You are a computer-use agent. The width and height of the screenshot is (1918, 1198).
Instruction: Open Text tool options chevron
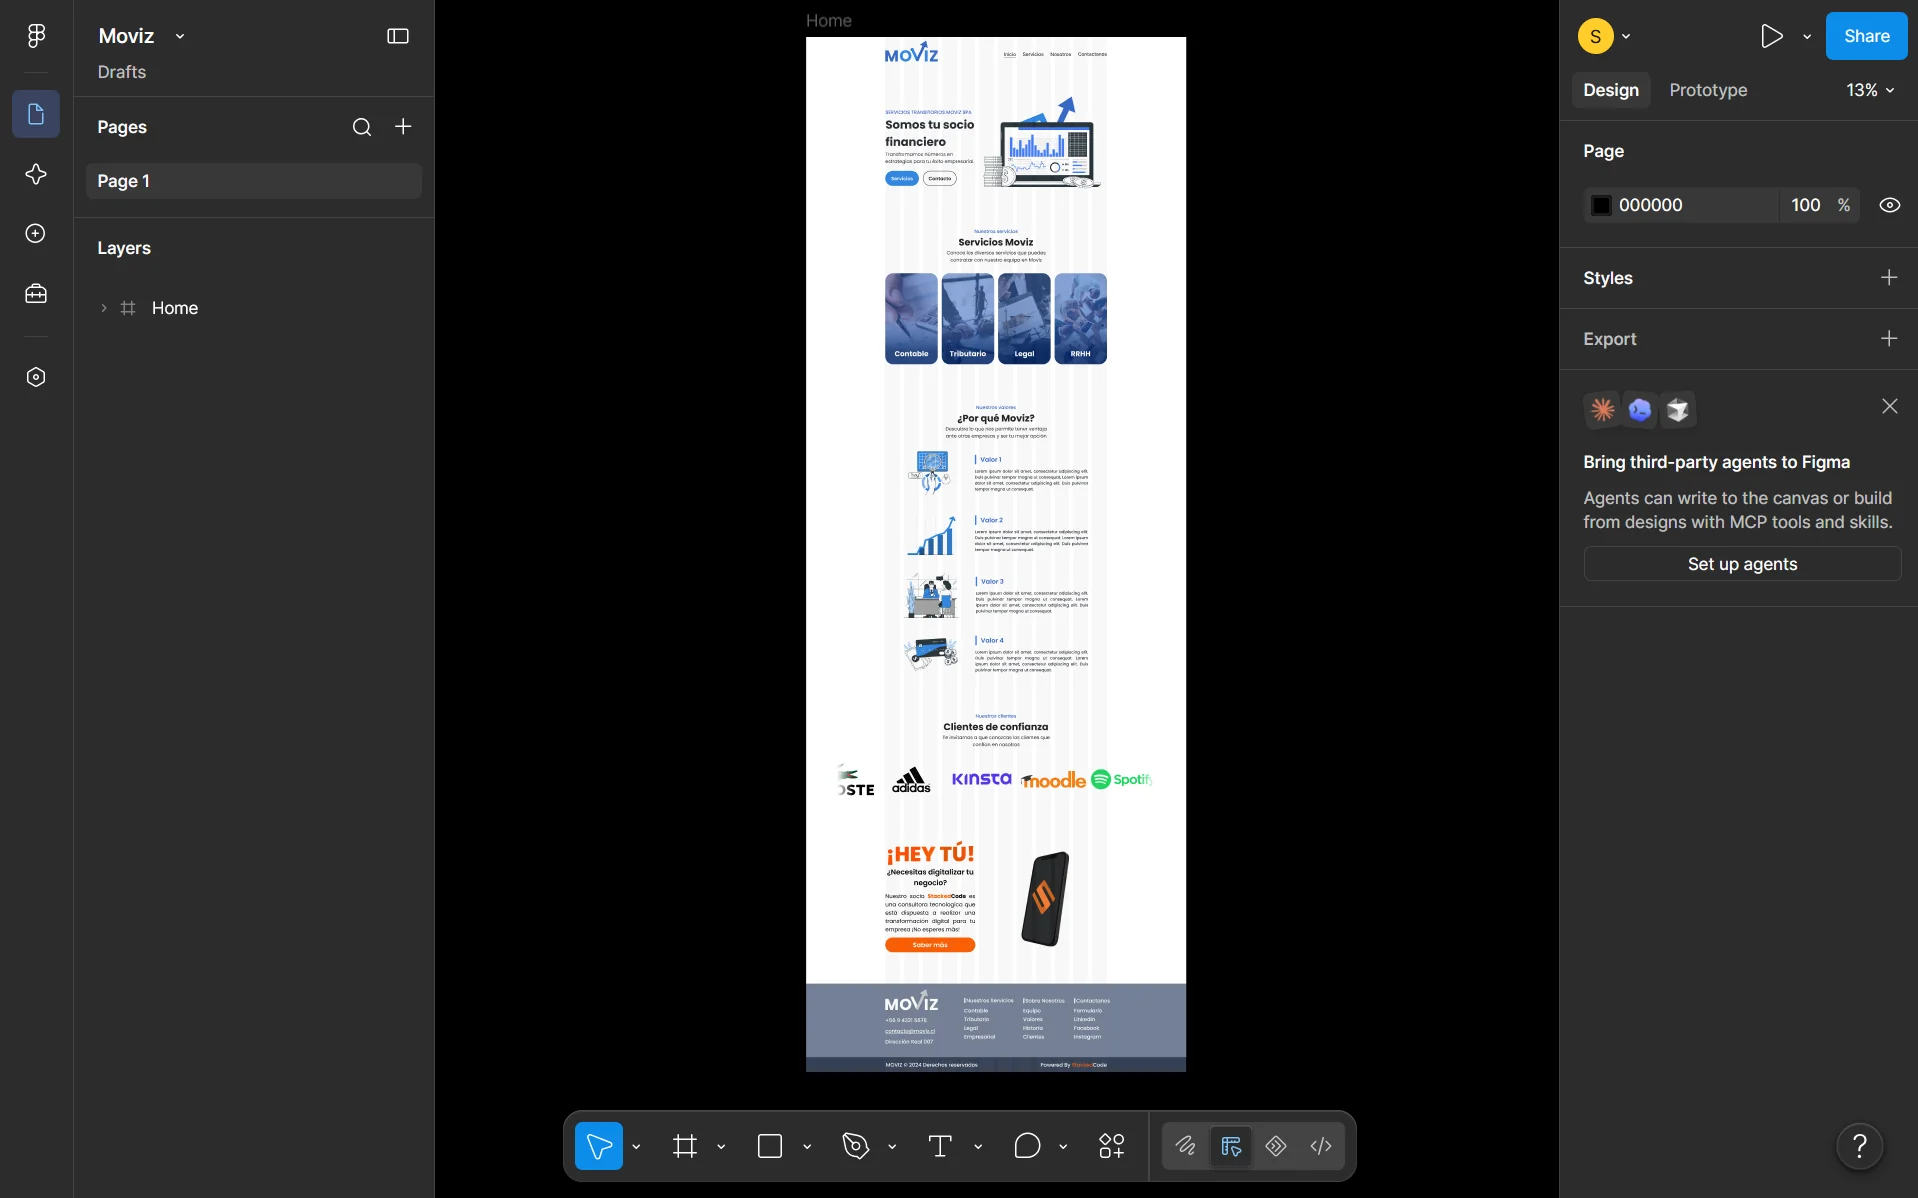tap(978, 1147)
